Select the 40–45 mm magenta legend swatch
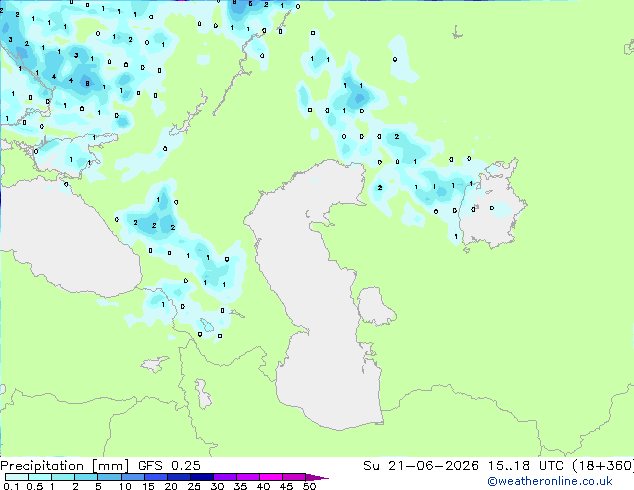The width and height of the screenshot is (634, 490). (271, 477)
